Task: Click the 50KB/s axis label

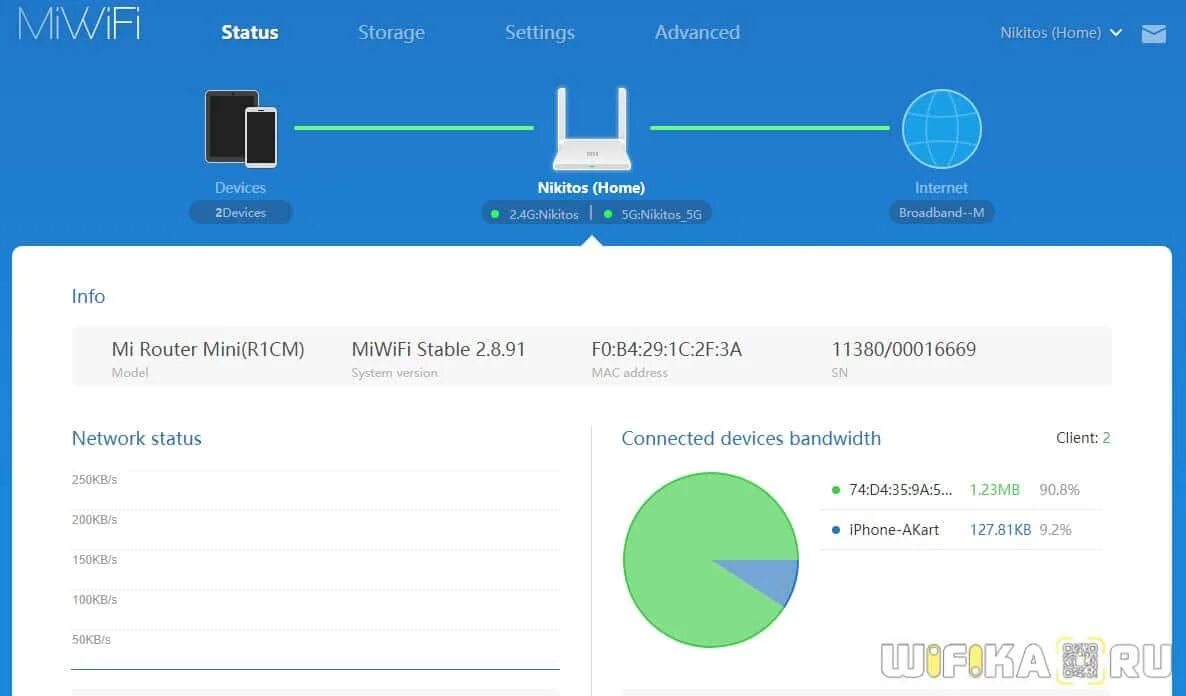Action: tap(92, 639)
